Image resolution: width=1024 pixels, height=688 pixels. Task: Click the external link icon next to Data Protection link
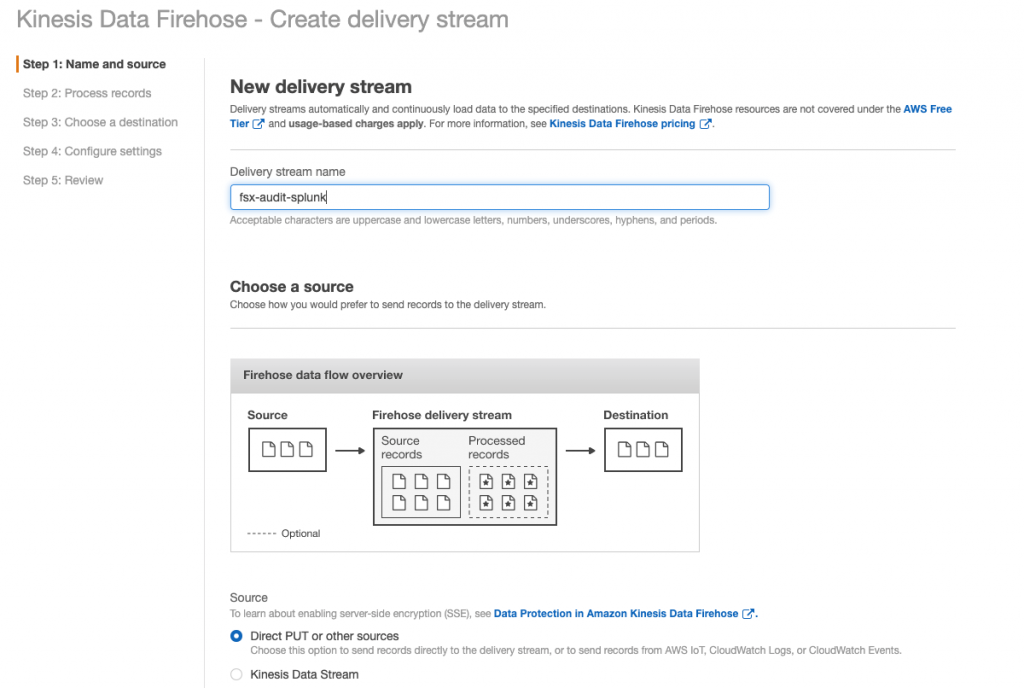coord(746,613)
